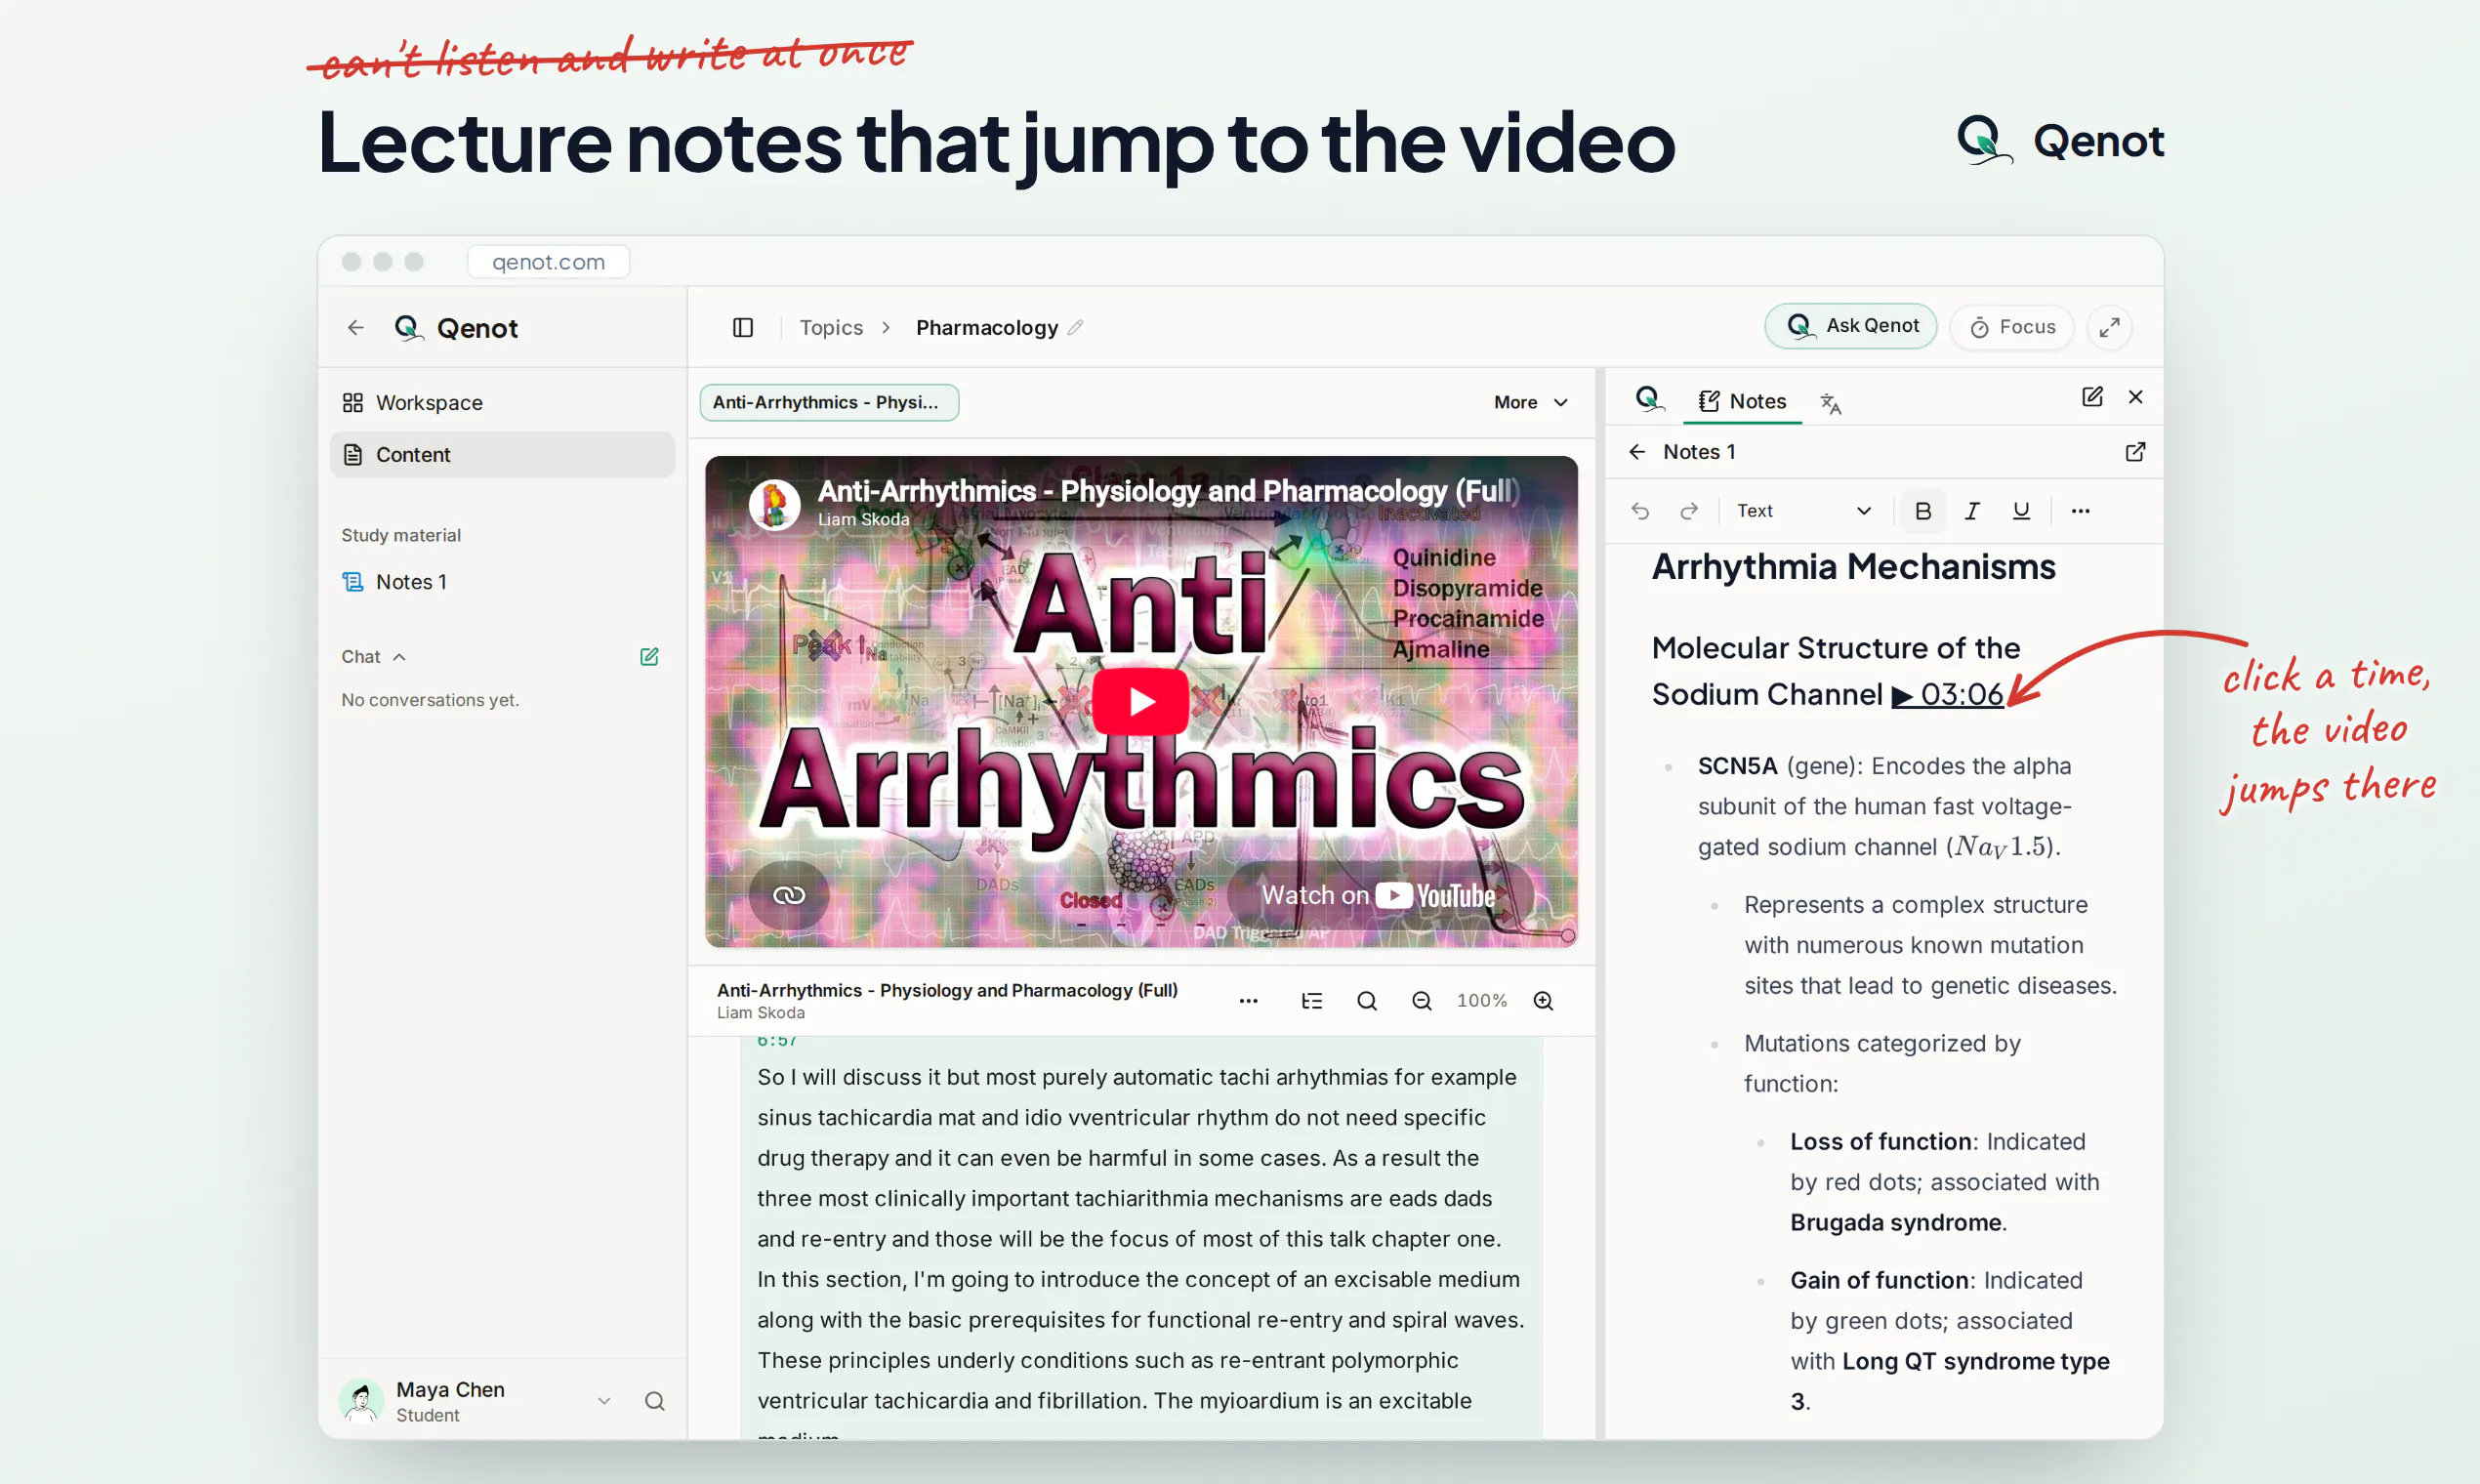Redo note edit

click(x=1689, y=511)
